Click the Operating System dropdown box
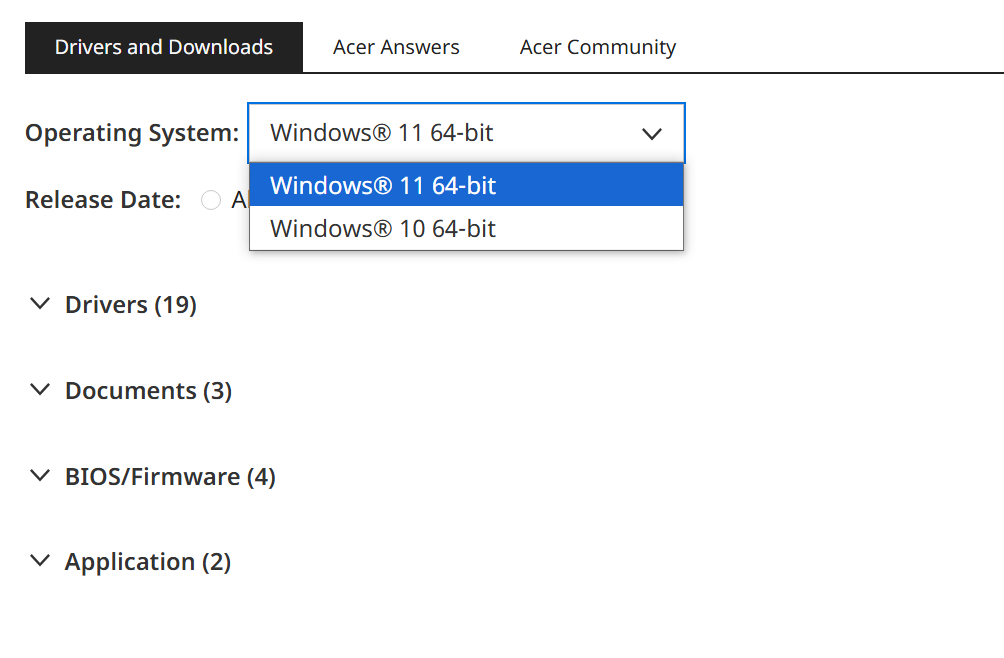Screen dimensions: 1004x658 466,133
